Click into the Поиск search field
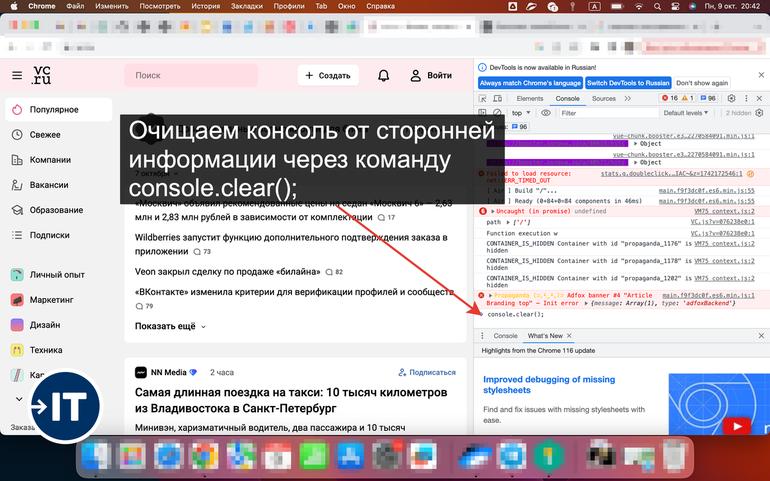Image resolution: width=770 pixels, height=481 pixels. tap(191, 75)
